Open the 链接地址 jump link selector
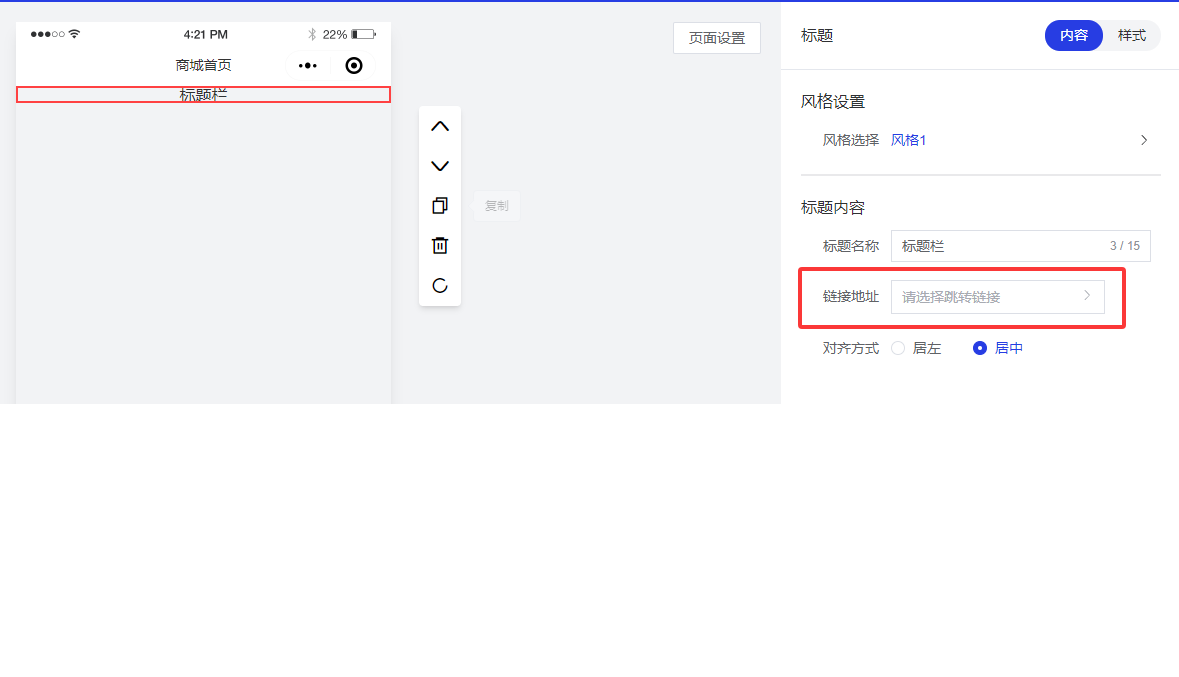This screenshot has width=1179, height=677. (x=997, y=297)
